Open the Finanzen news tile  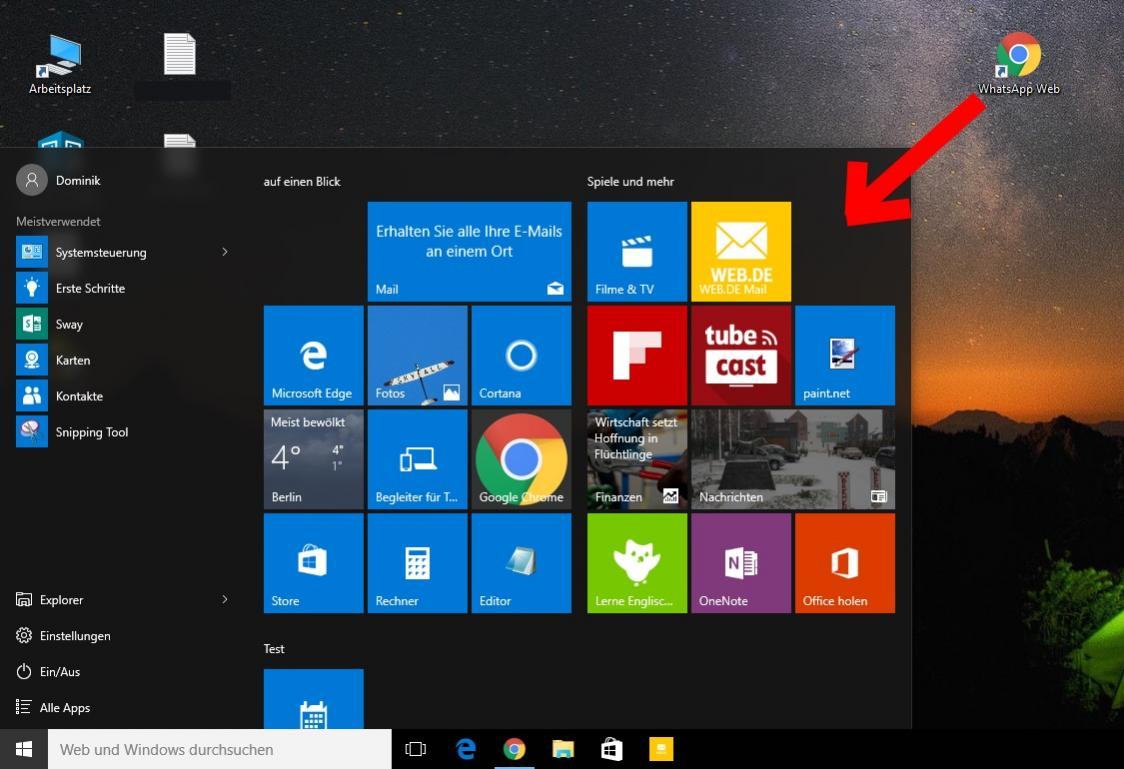point(637,459)
